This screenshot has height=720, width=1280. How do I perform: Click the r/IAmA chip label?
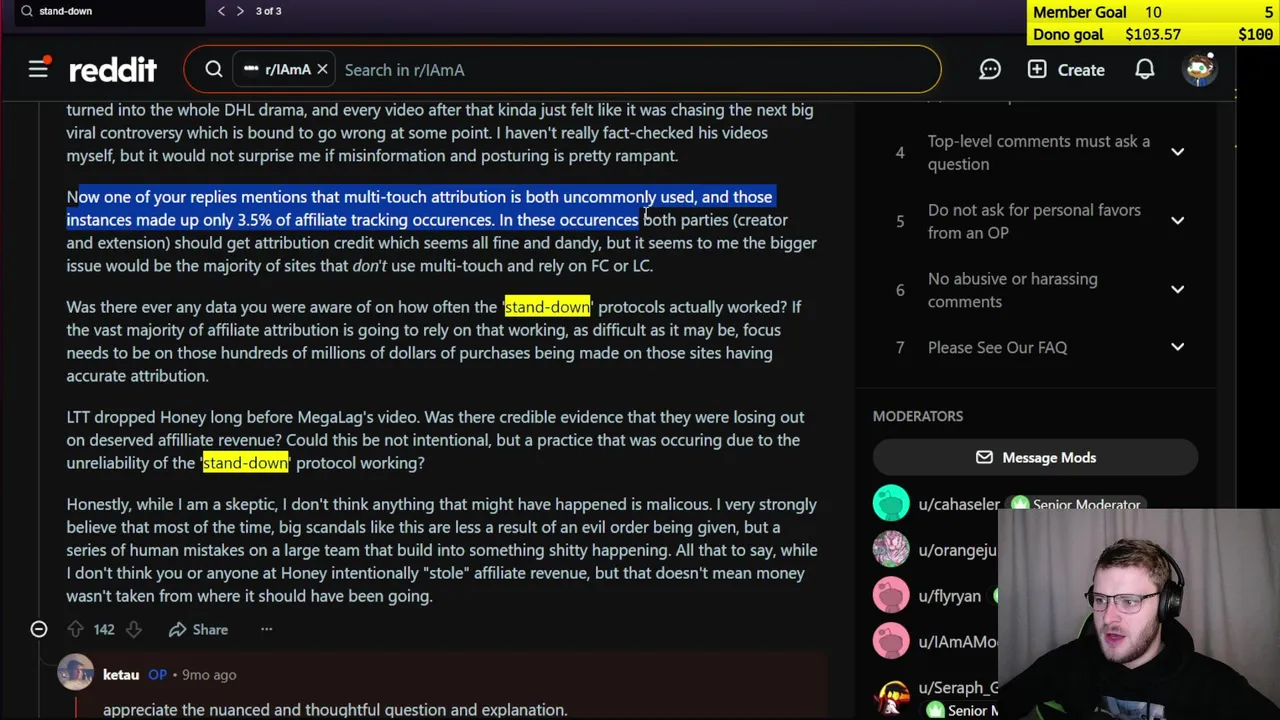(287, 70)
